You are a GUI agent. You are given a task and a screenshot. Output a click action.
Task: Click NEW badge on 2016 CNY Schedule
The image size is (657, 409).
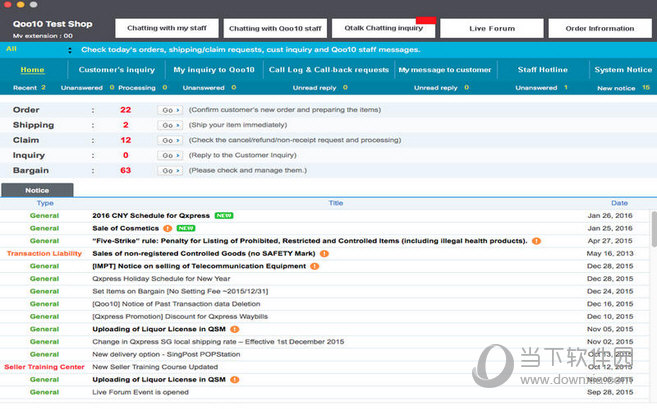[224, 215]
